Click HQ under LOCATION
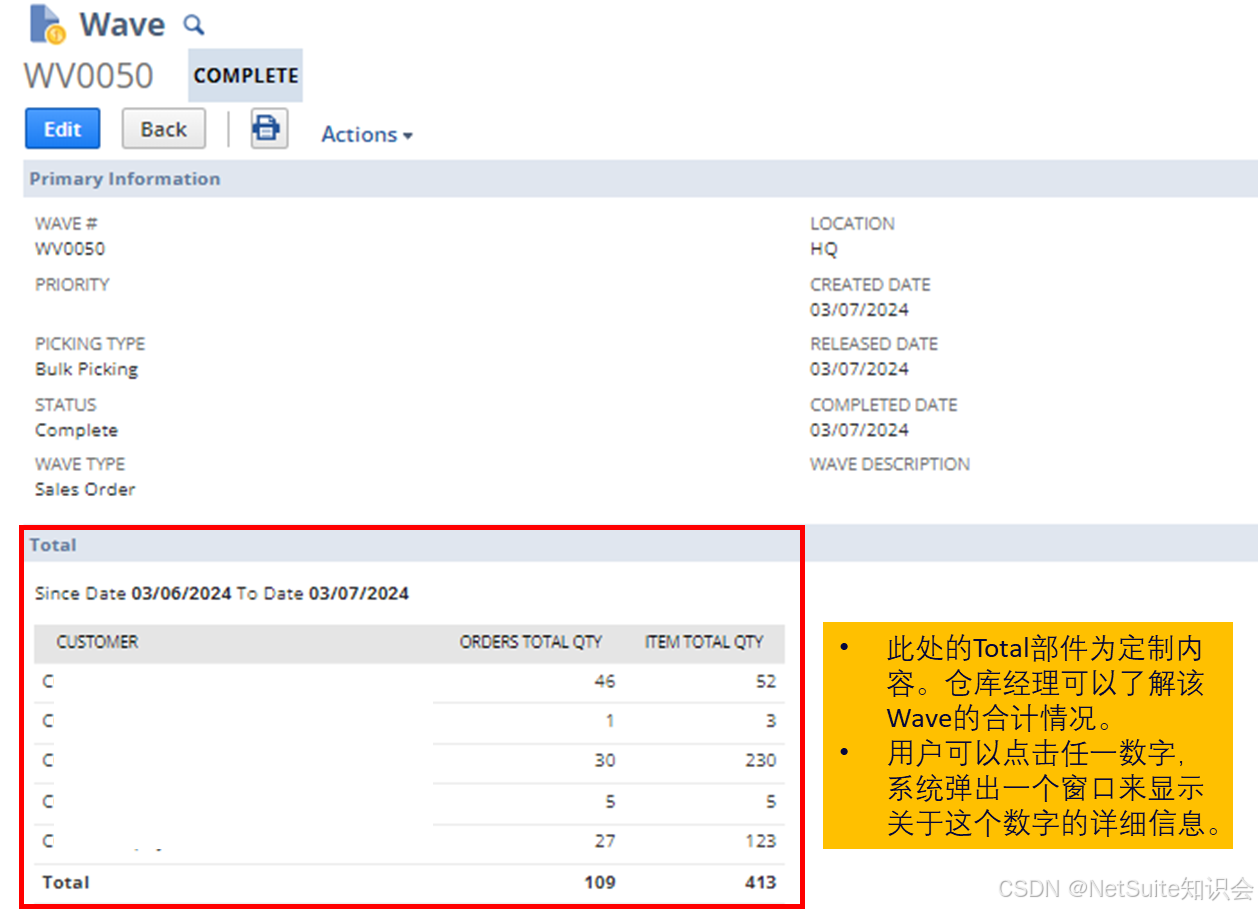1258x910 pixels. click(824, 249)
